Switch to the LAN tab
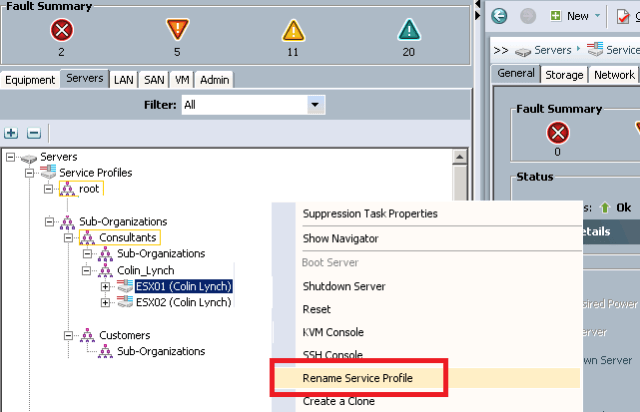This screenshot has height=412, width=640. pyautogui.click(x=124, y=80)
